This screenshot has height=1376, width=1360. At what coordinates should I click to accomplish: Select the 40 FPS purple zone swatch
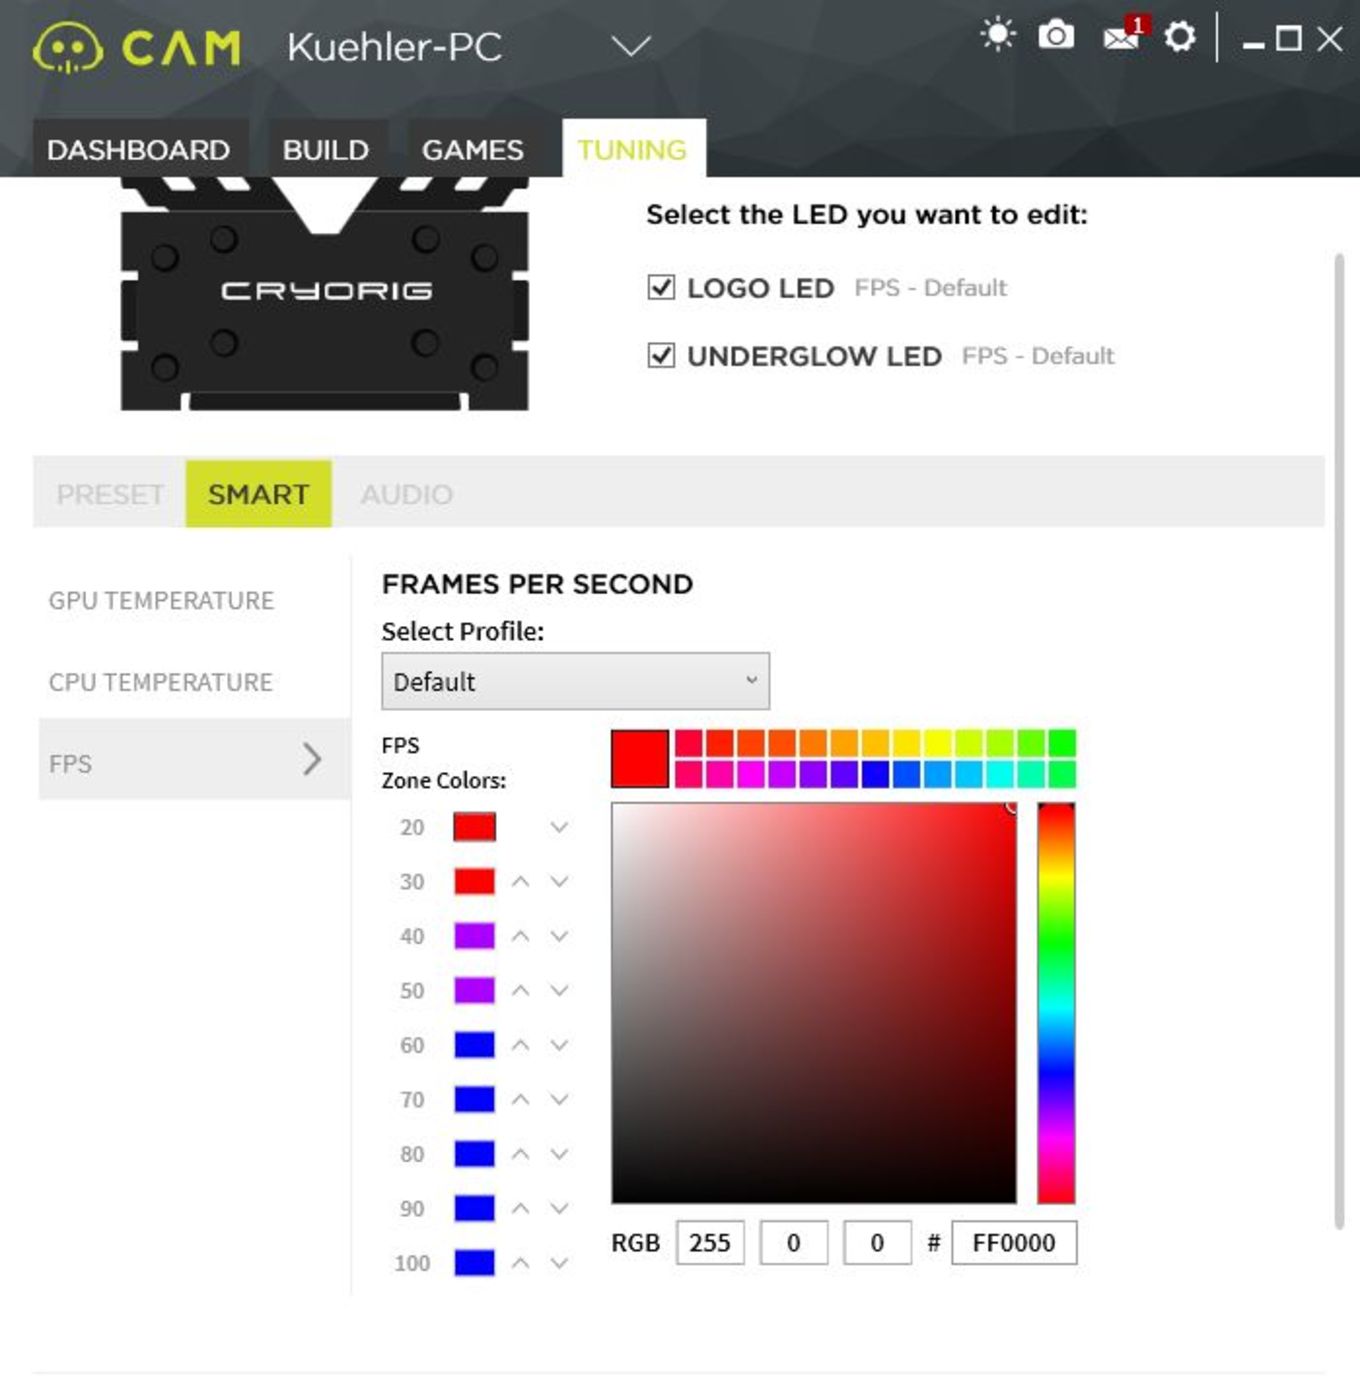(x=474, y=936)
